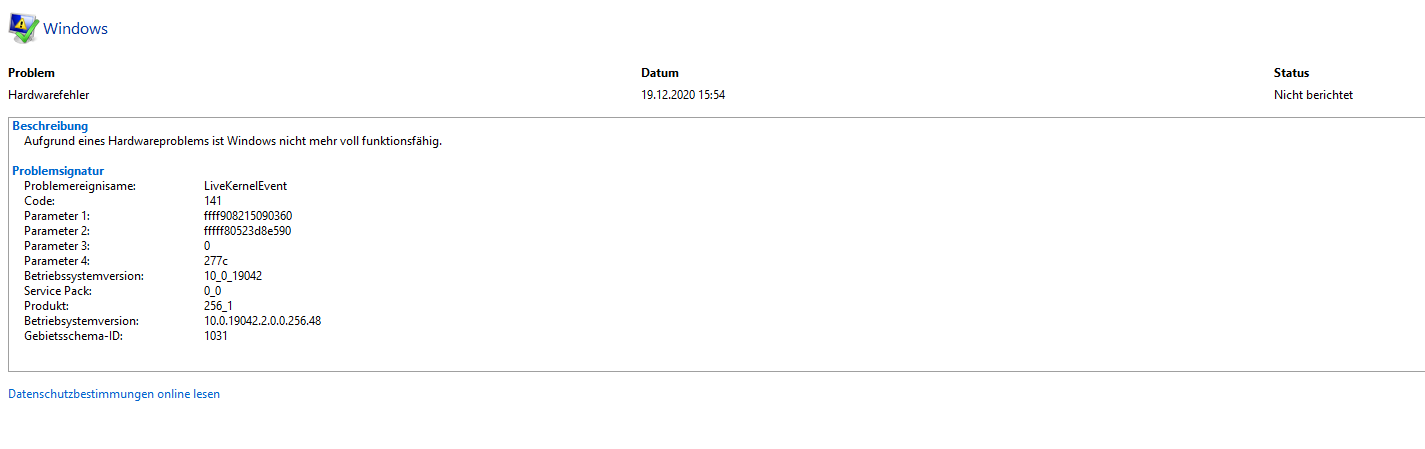Screen dimensions: 1425x449
Task: Open the Windows title link
Action: pos(75,29)
